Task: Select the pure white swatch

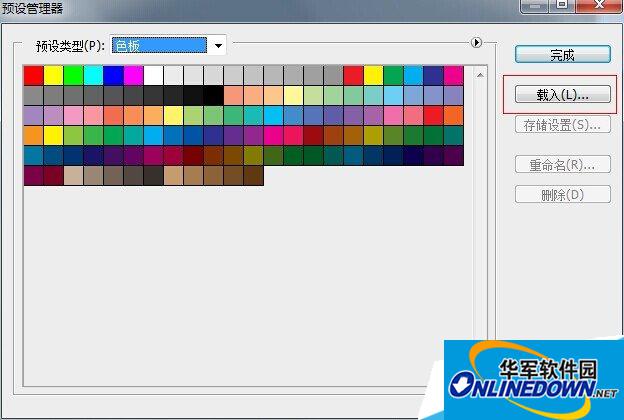Action: point(154,76)
